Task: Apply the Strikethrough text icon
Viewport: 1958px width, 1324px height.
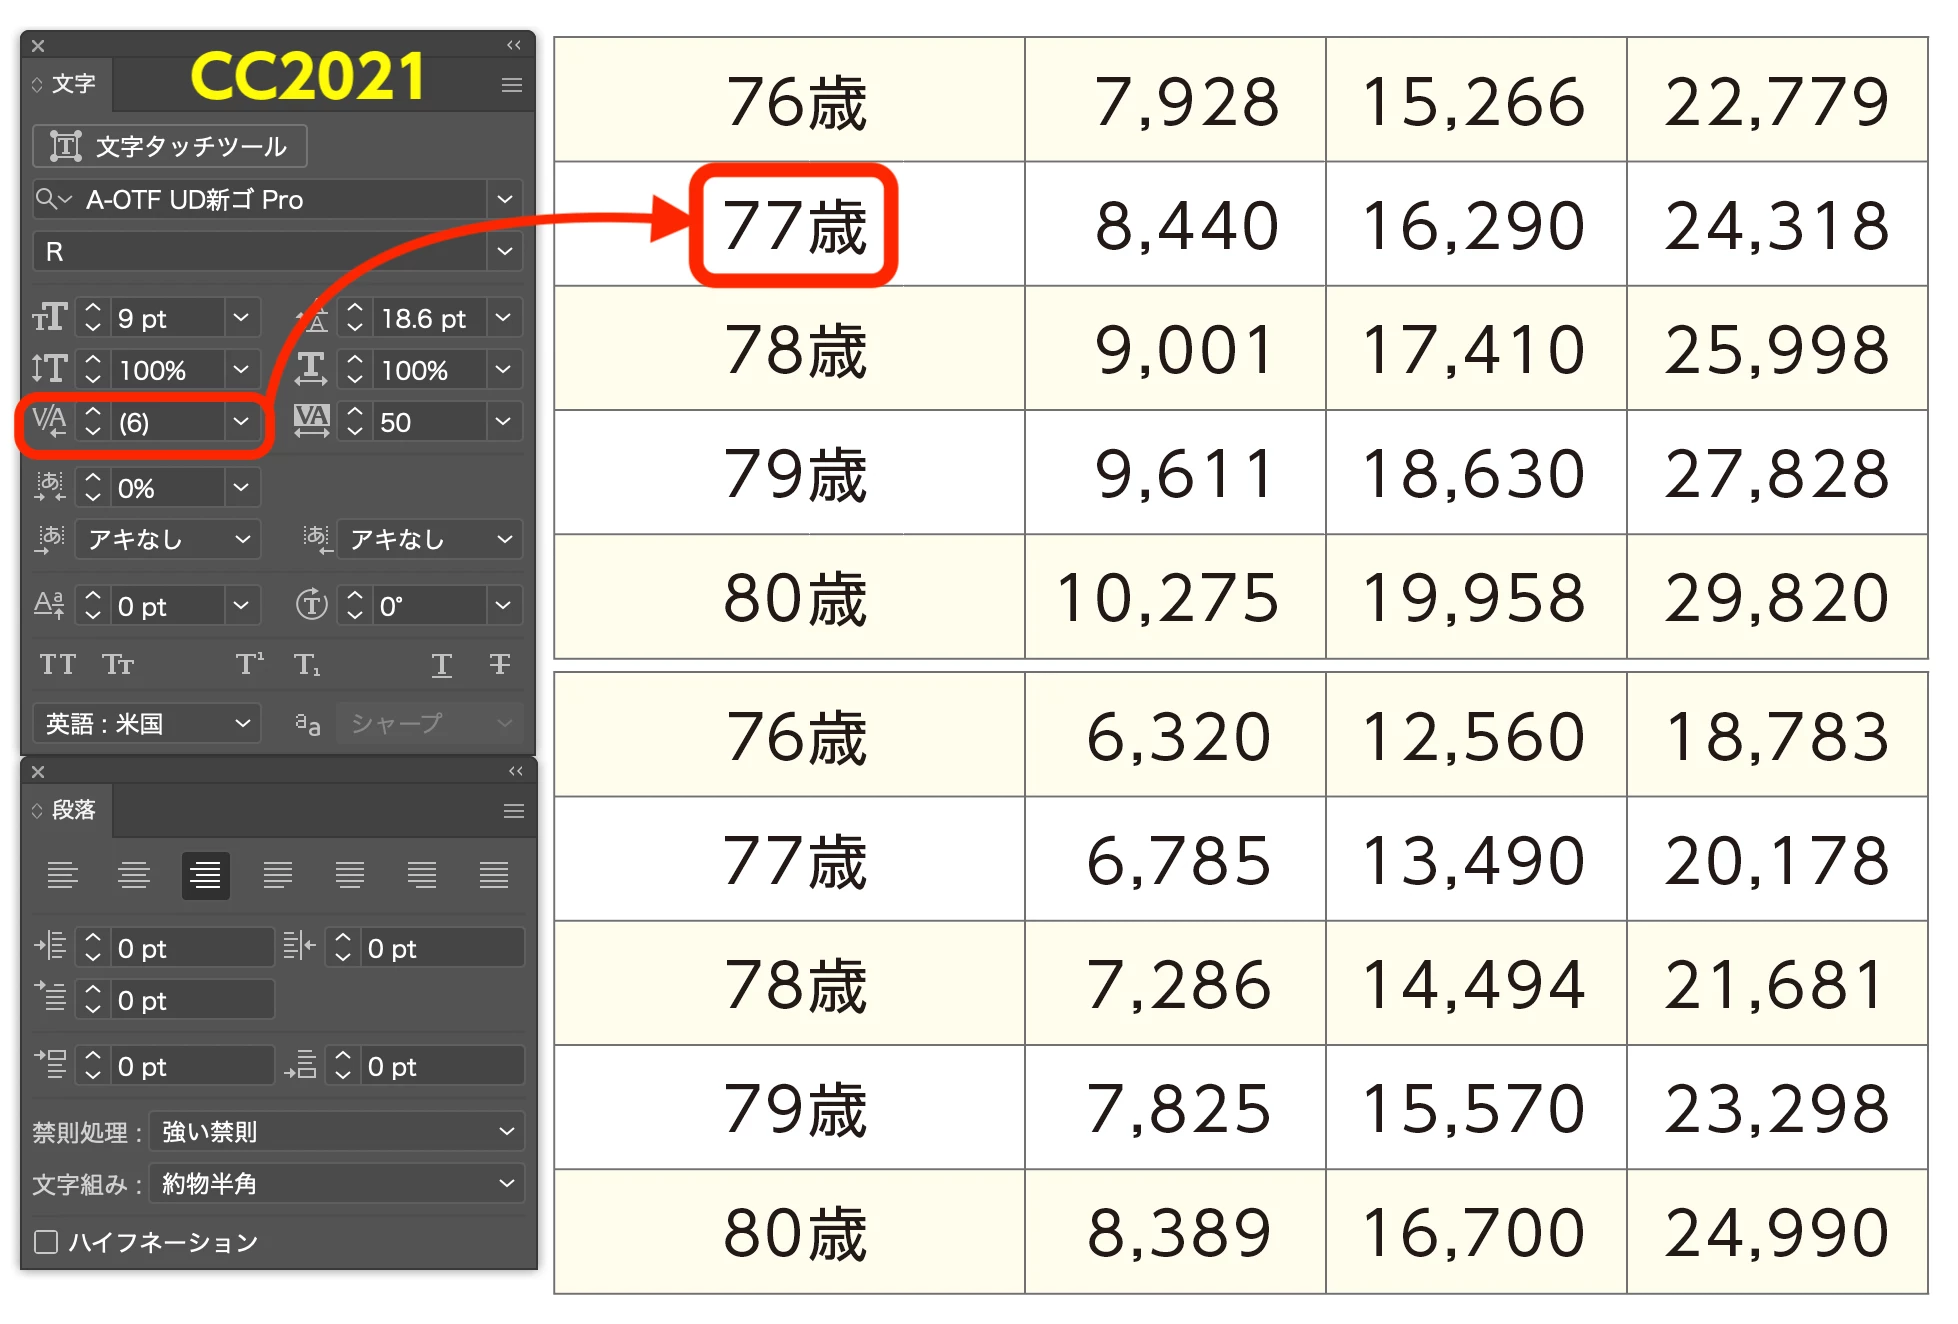Action: click(500, 665)
